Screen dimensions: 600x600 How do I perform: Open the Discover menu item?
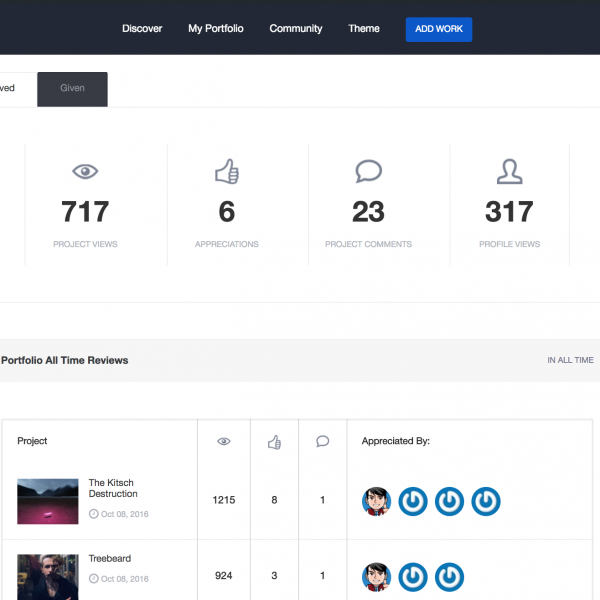[142, 29]
